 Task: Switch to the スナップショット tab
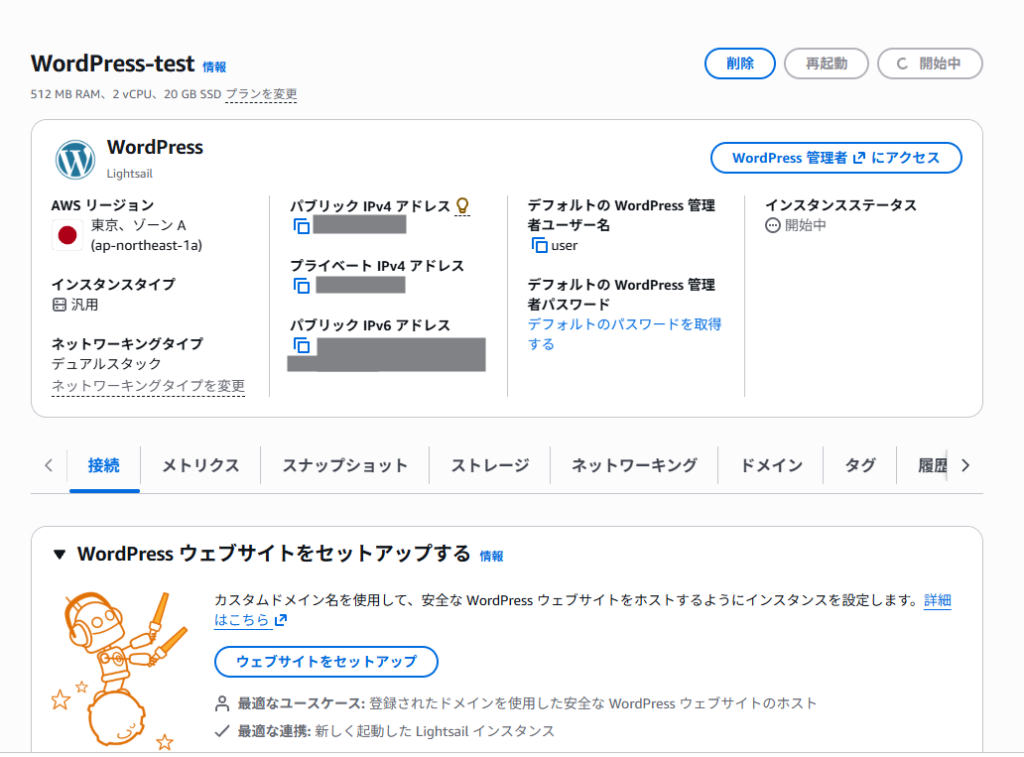(x=345, y=465)
